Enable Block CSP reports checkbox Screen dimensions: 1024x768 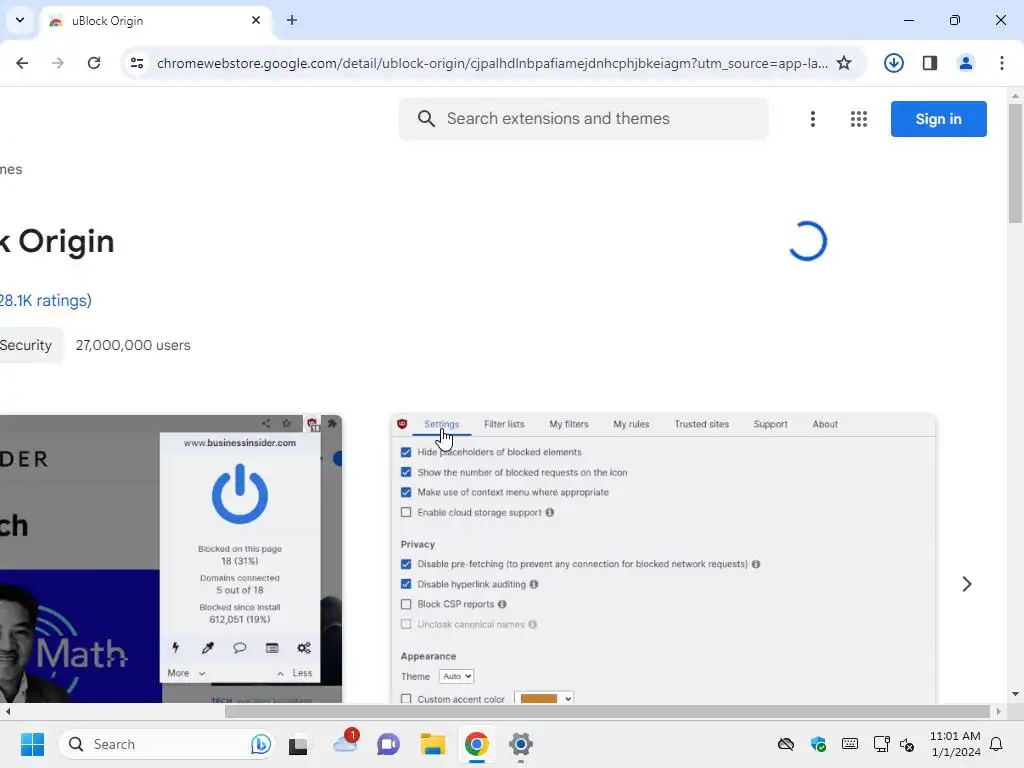(x=406, y=604)
